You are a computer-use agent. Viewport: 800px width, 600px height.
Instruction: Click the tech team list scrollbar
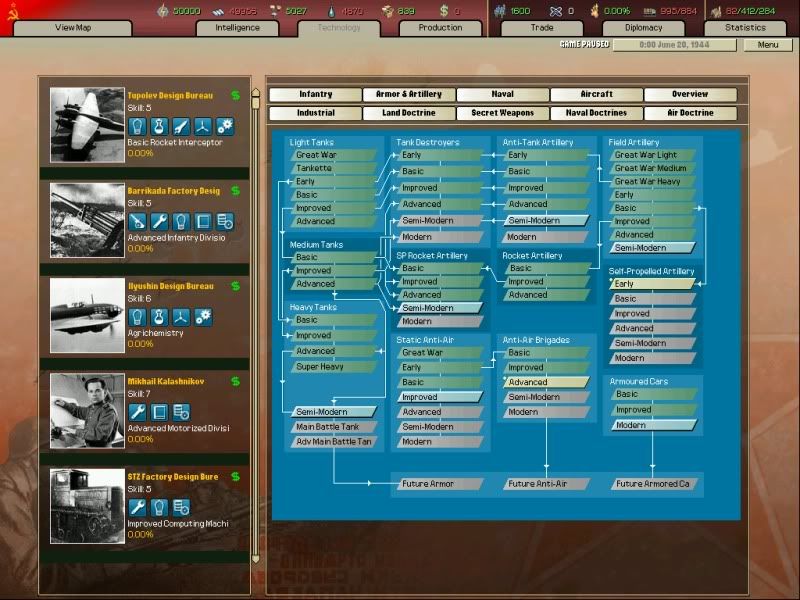(255, 320)
